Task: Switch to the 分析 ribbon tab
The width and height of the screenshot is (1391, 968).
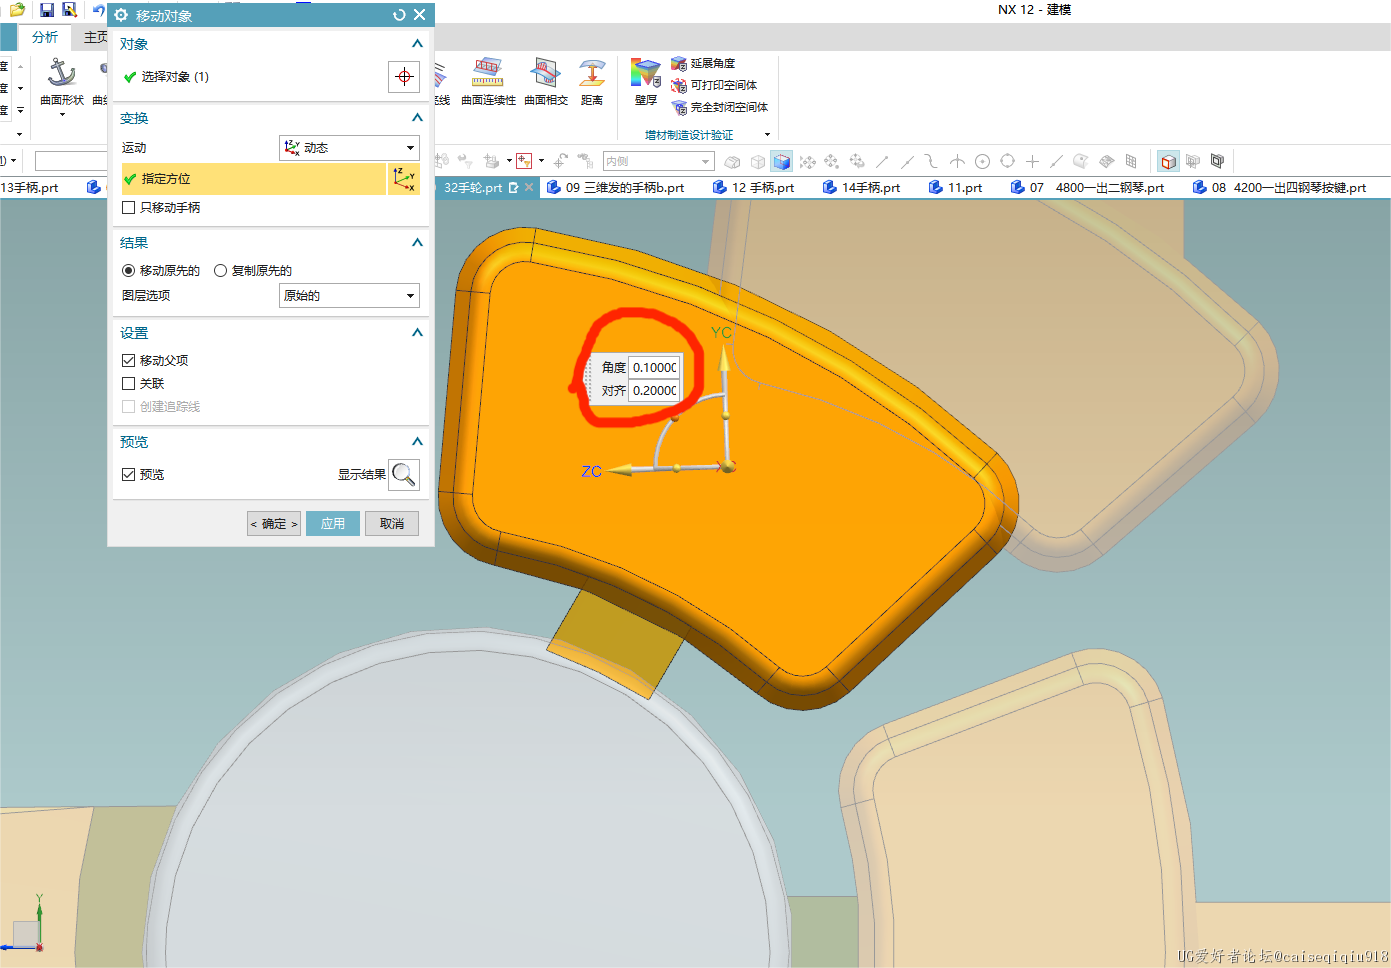Action: 45,37
